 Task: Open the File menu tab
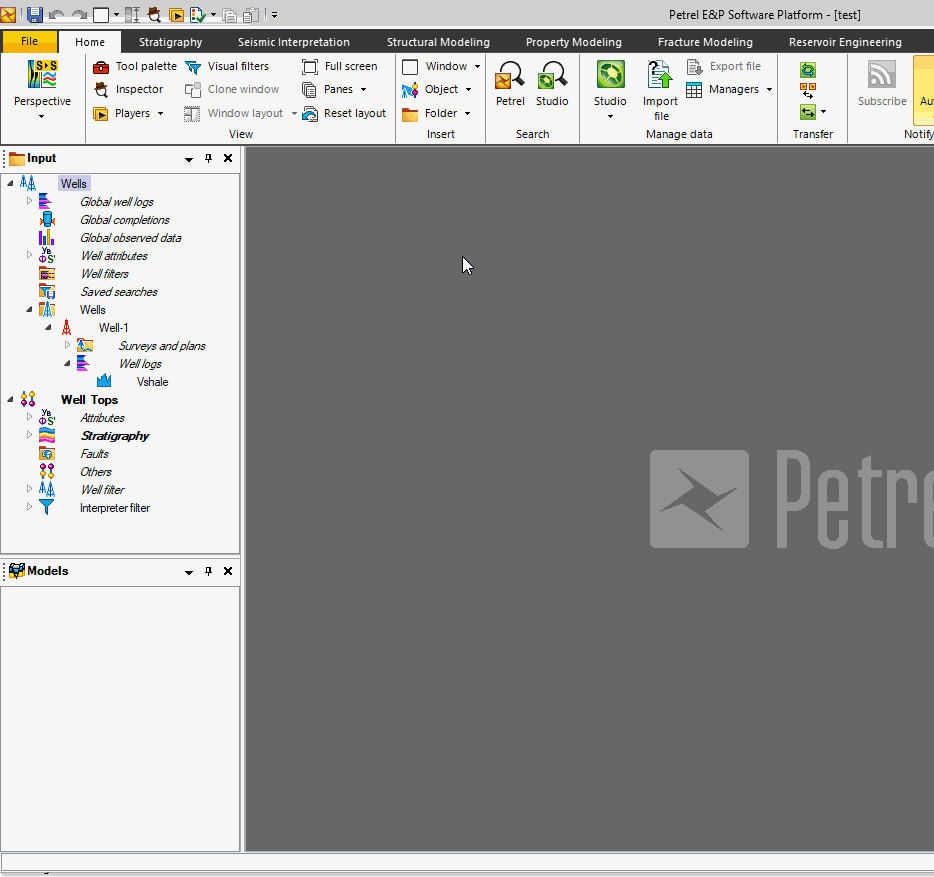(29, 41)
